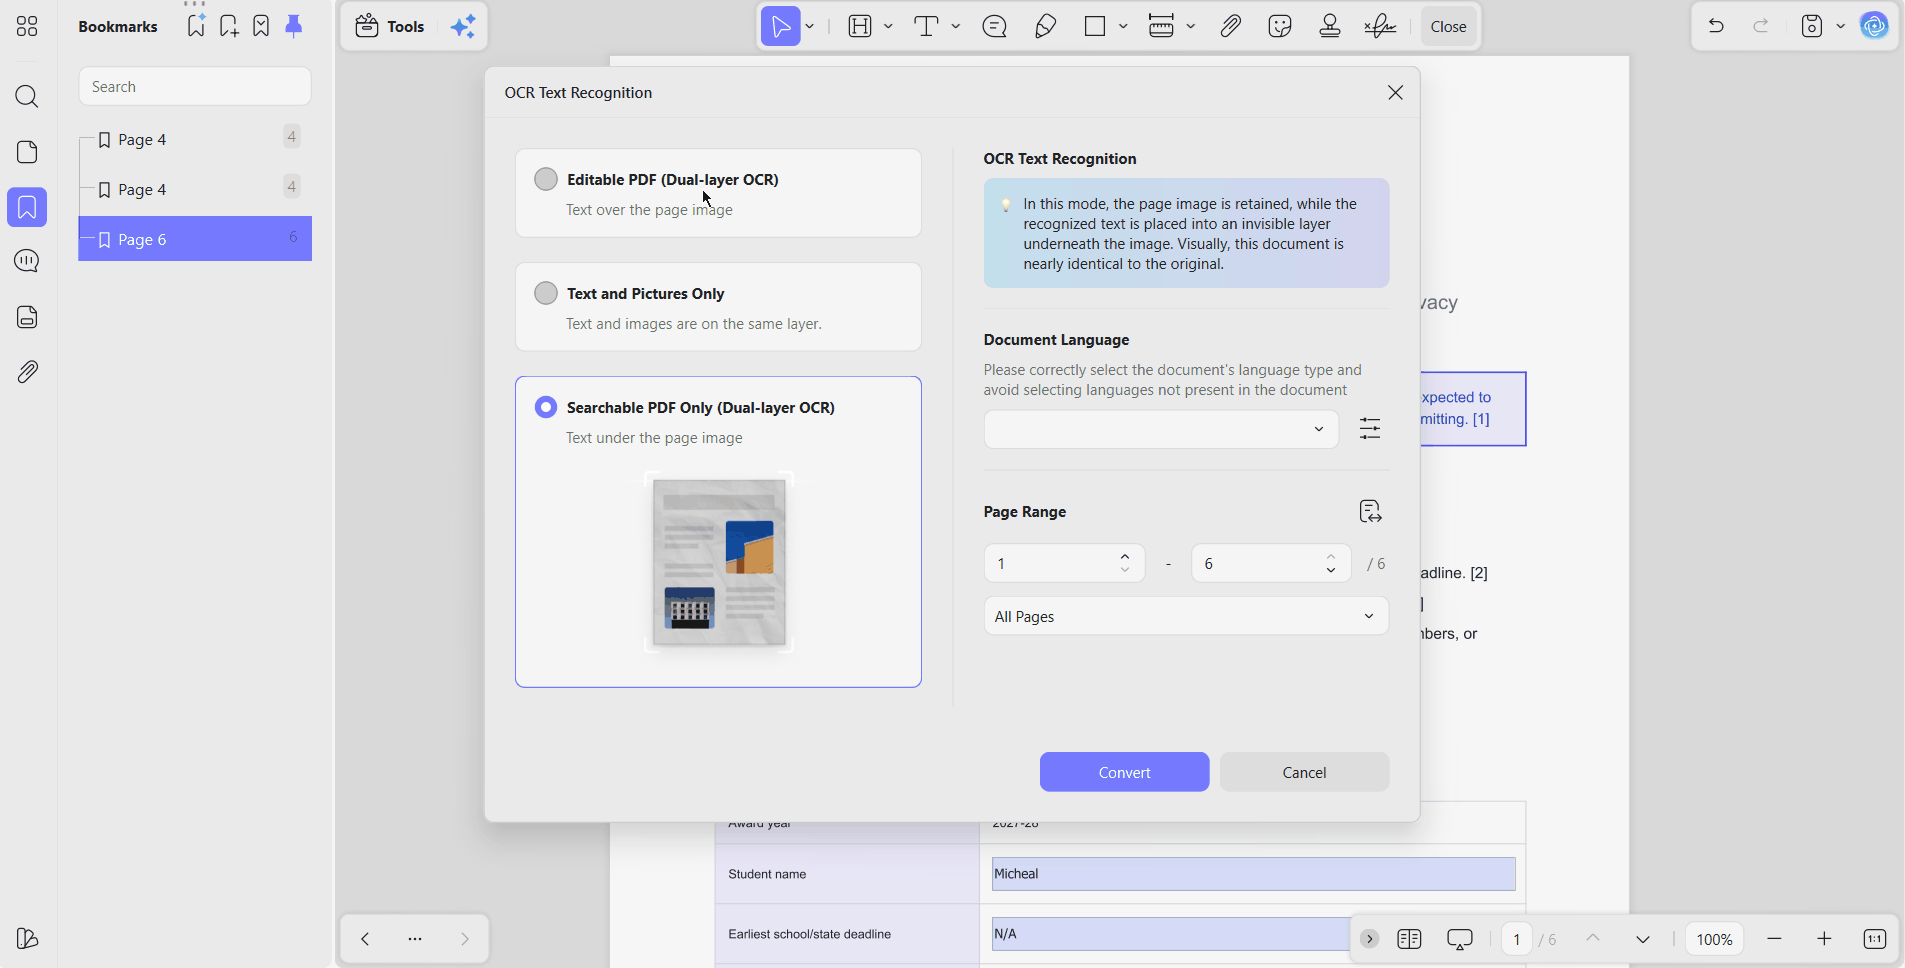
Task: Click the attach file paperclip tool
Action: coord(1231,26)
